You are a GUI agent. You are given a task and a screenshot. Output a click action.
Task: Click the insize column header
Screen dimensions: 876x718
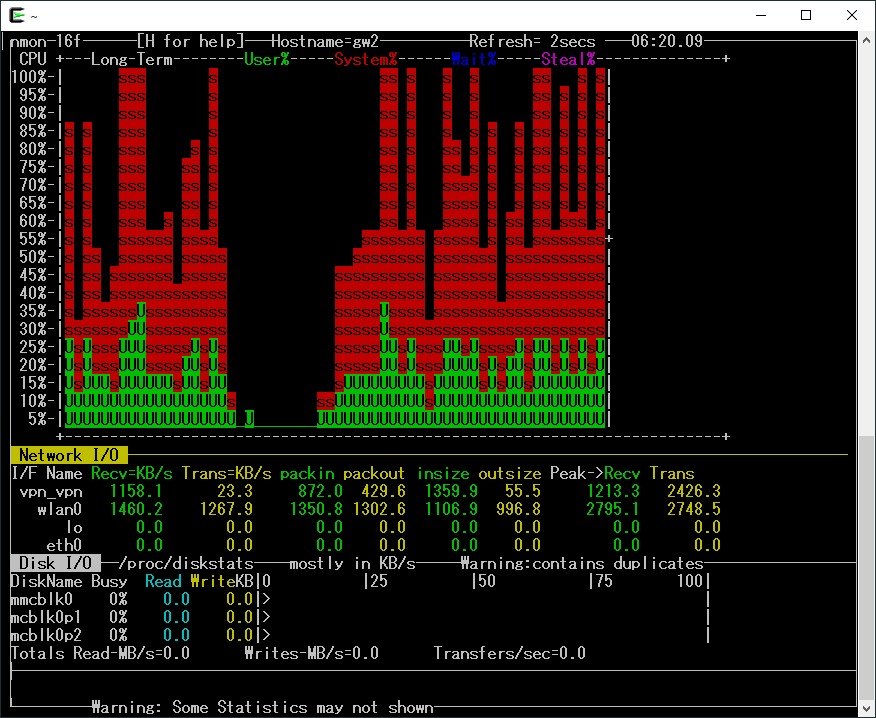click(x=442, y=473)
